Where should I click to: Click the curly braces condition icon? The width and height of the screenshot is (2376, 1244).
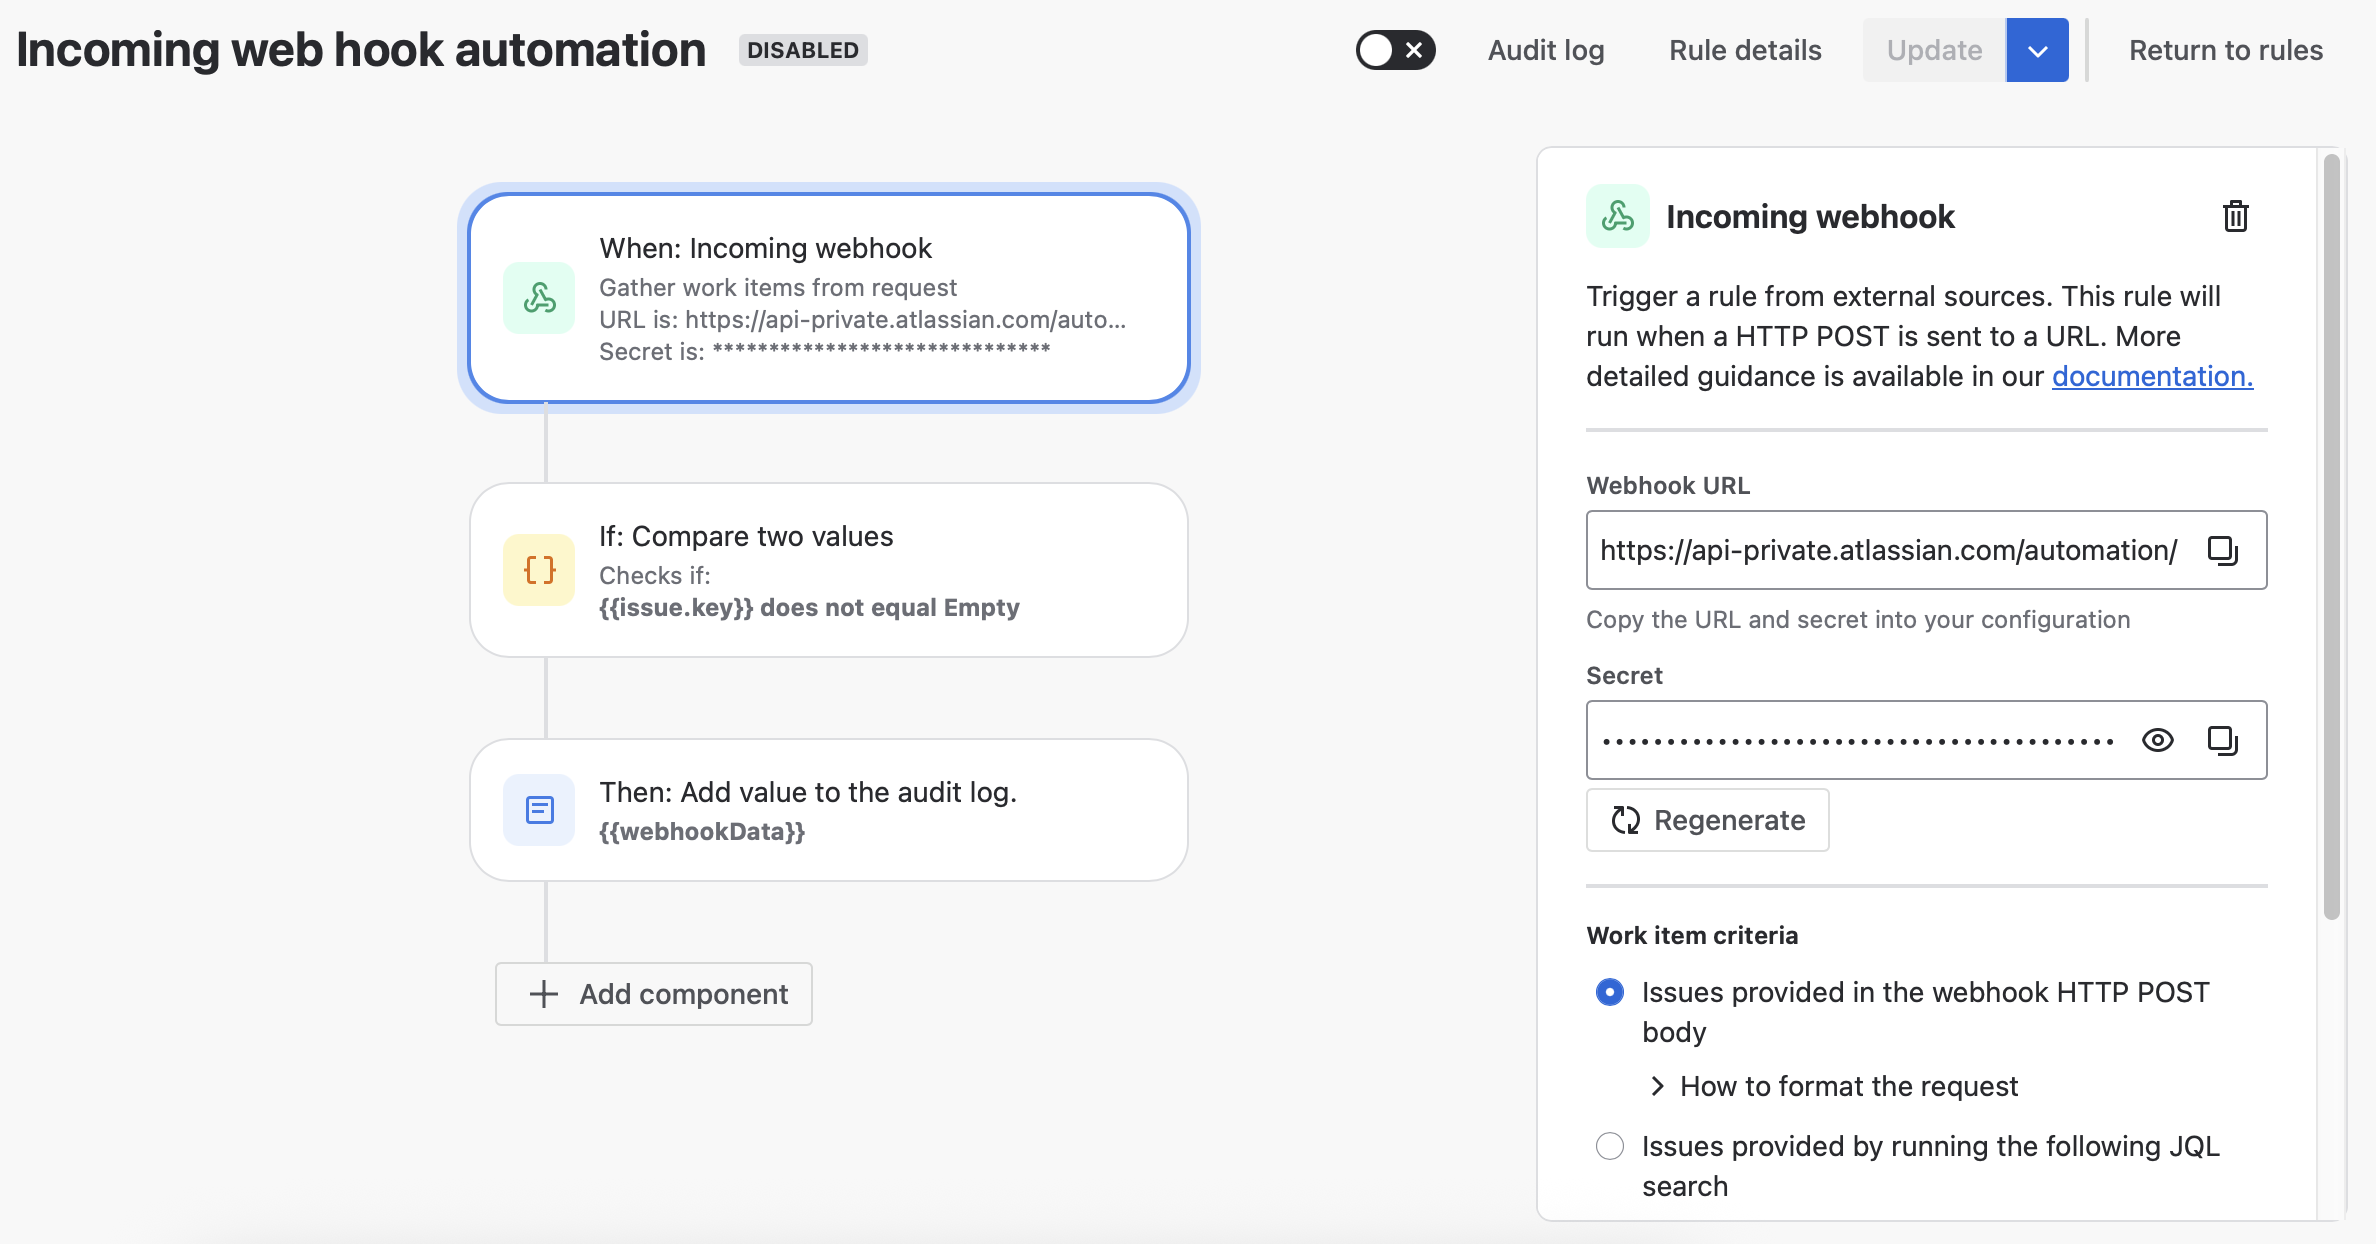tap(539, 570)
